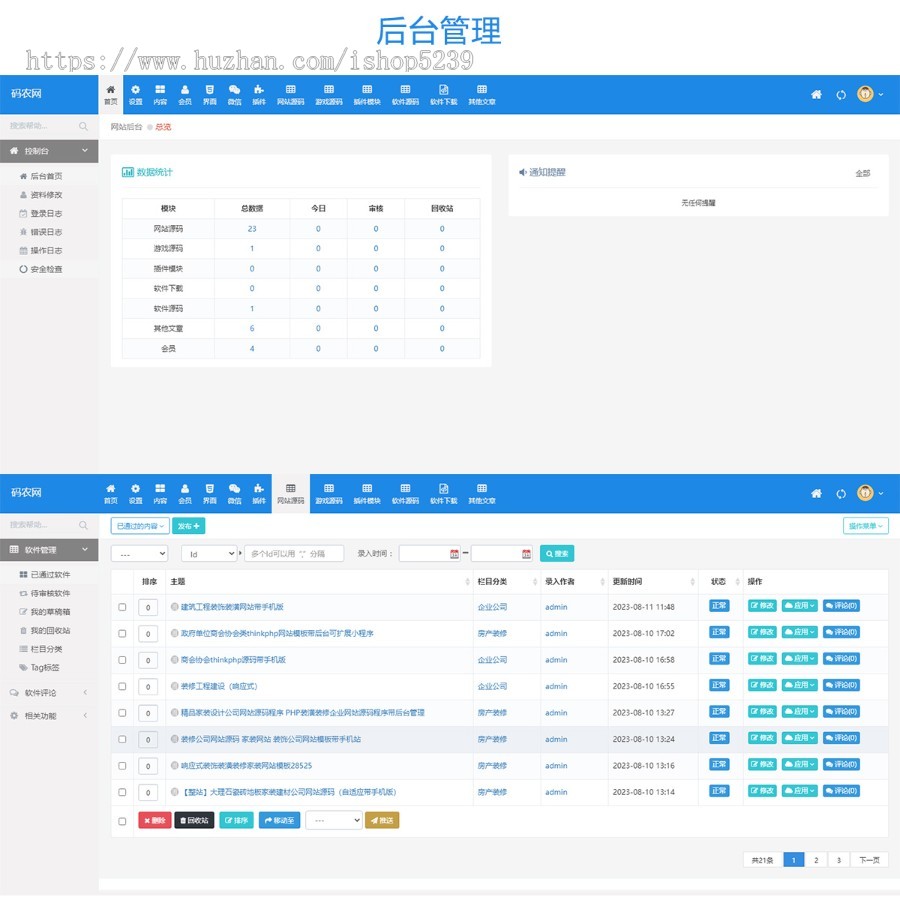
Task: Click 设置 in the lower panel's top bar
Action: (135, 494)
